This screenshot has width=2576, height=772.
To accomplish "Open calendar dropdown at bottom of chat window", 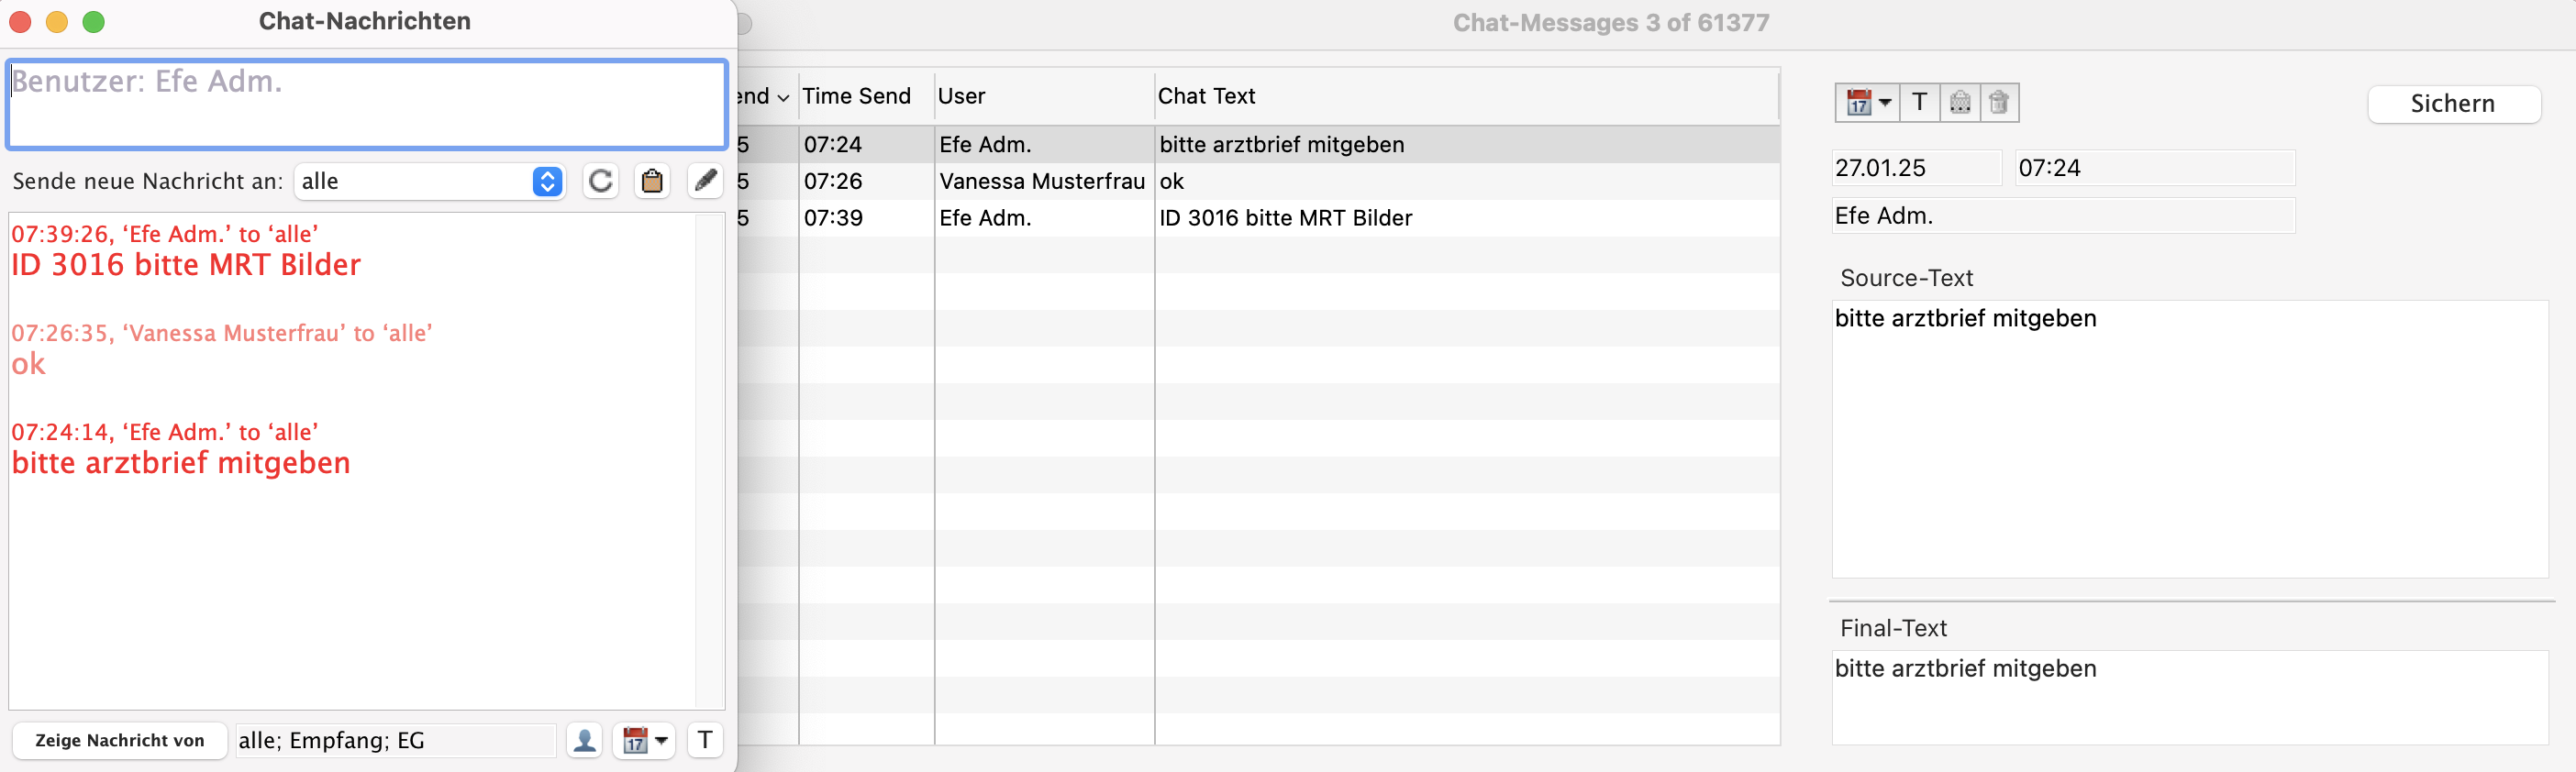I will [644, 740].
